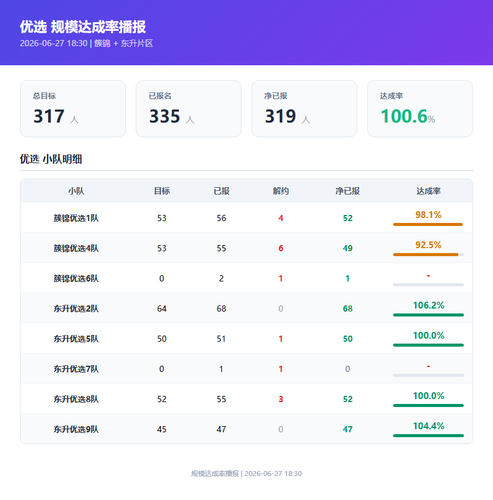Screen dimensions: 493x500
Task: Click the 100.6% 达成率 summary value
Action: coord(408,116)
